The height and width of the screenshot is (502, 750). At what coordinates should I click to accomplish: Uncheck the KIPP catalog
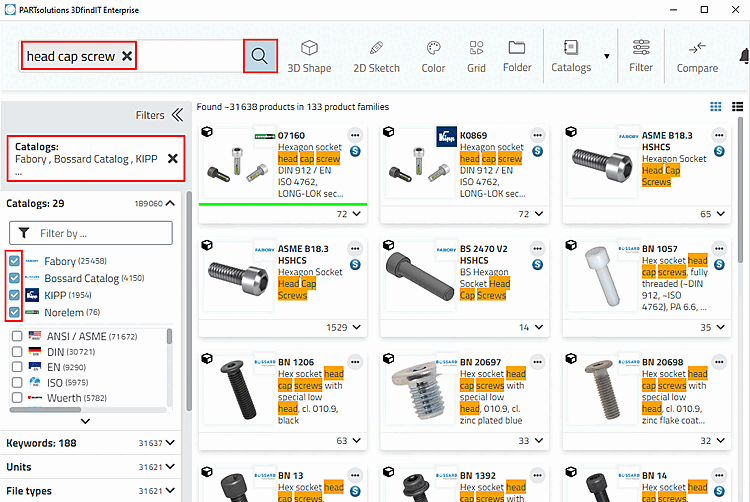pyautogui.click(x=14, y=295)
